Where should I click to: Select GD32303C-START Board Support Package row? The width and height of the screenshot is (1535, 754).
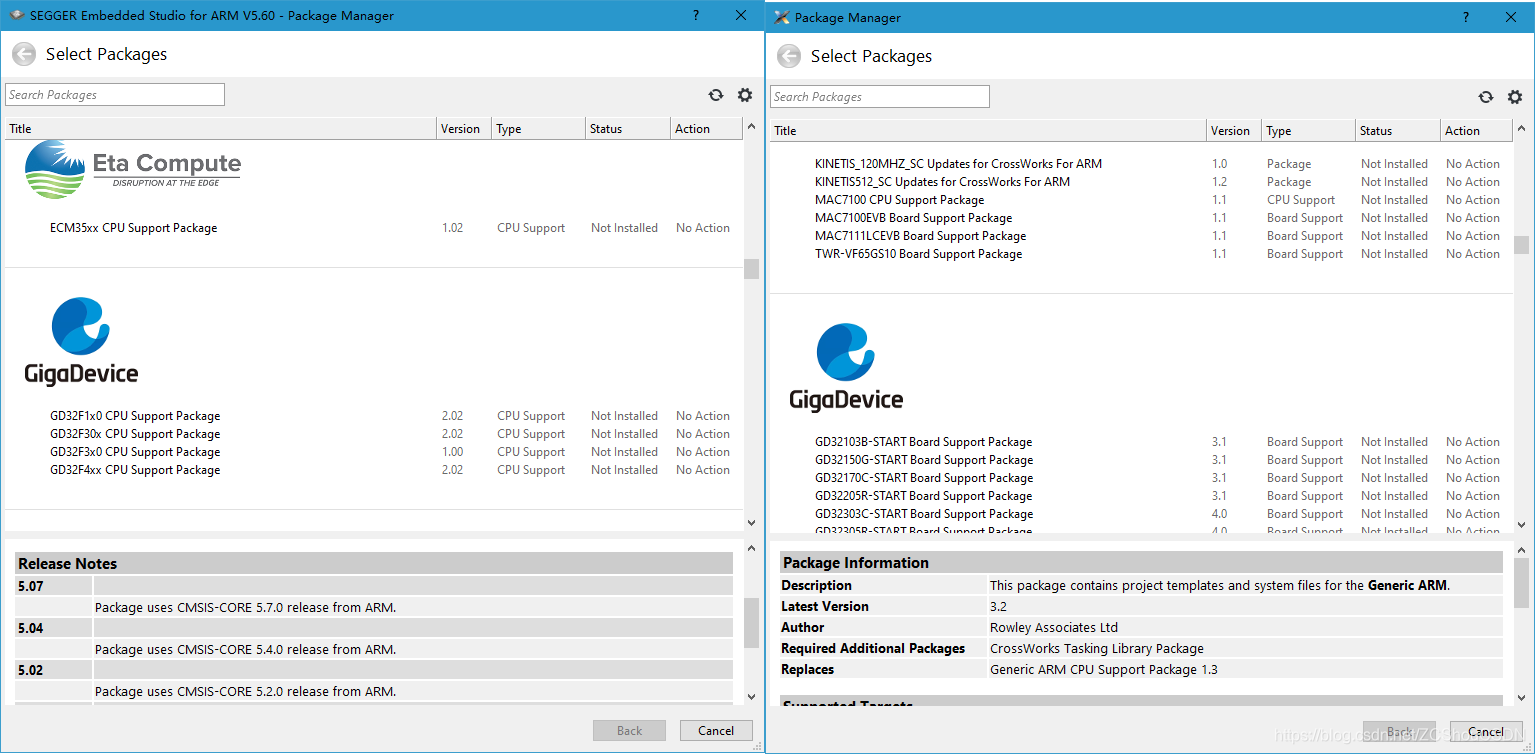(1141, 514)
